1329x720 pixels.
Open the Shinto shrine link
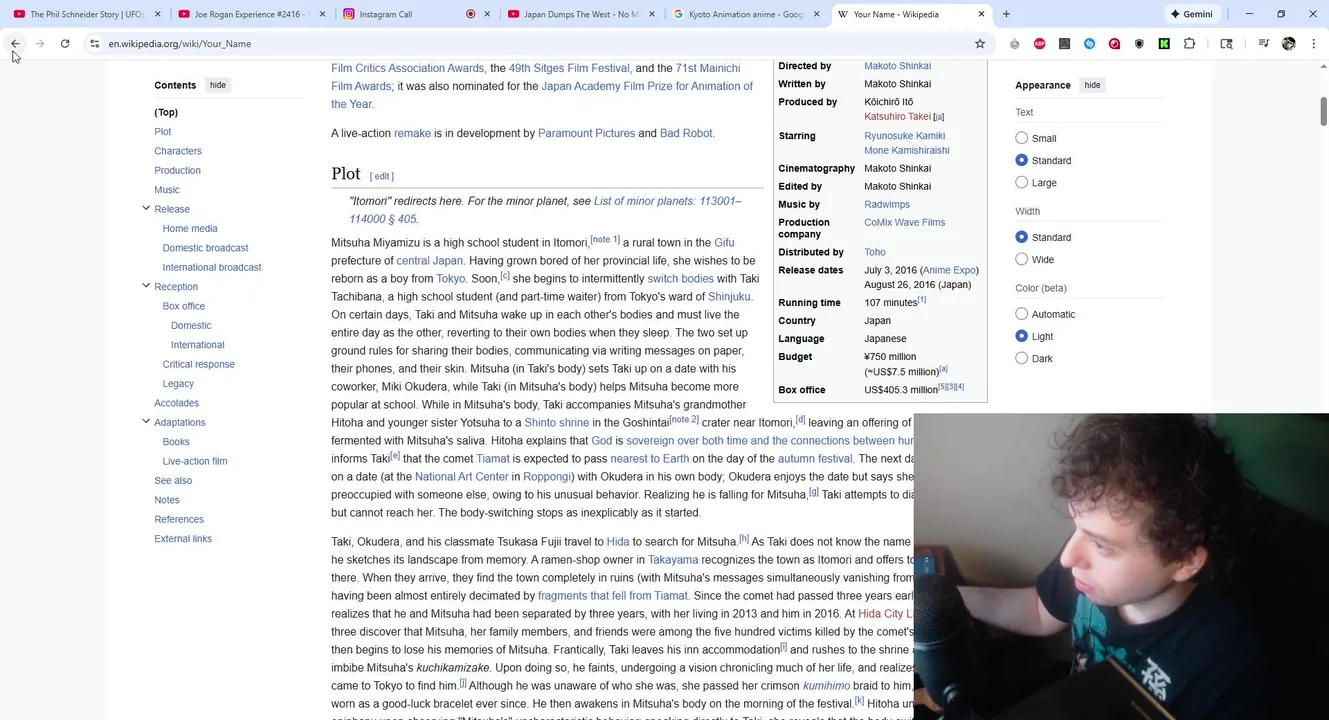point(557,423)
